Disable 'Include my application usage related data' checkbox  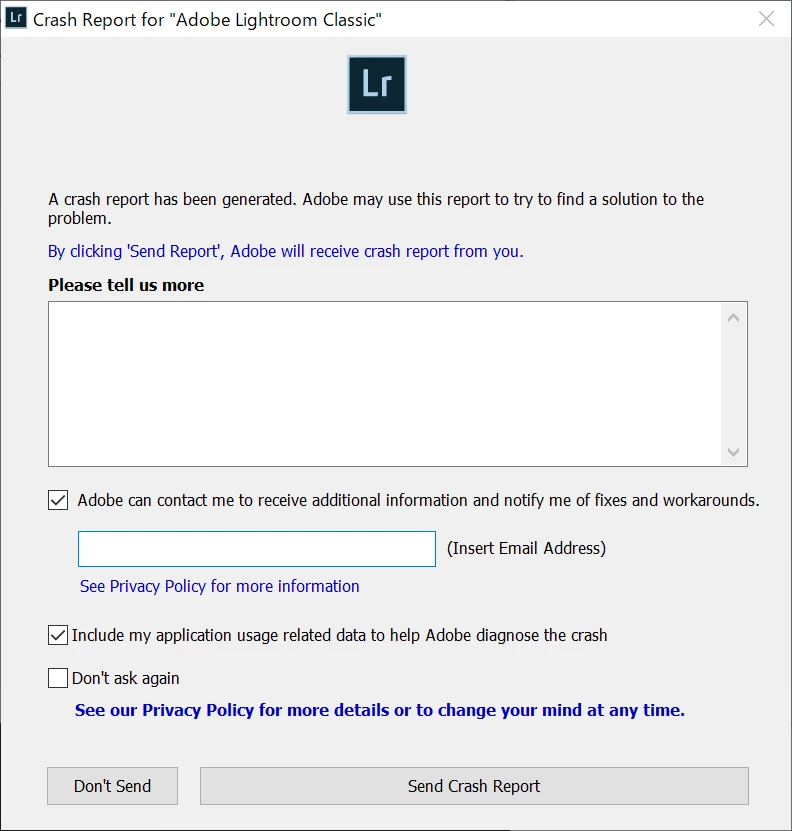(58, 635)
